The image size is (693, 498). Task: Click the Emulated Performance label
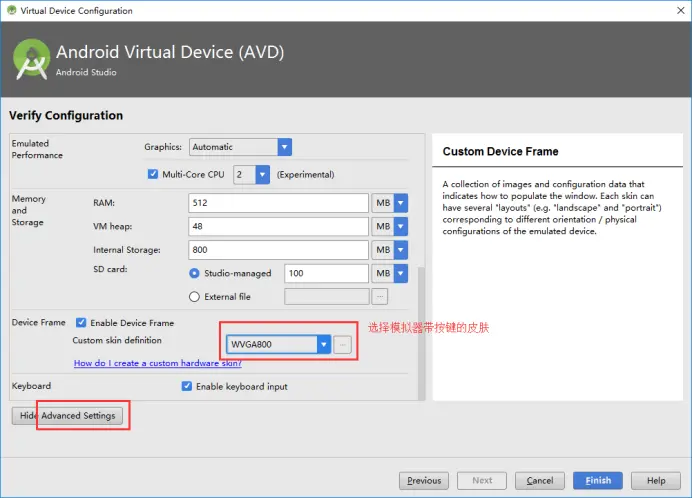(x=37, y=149)
